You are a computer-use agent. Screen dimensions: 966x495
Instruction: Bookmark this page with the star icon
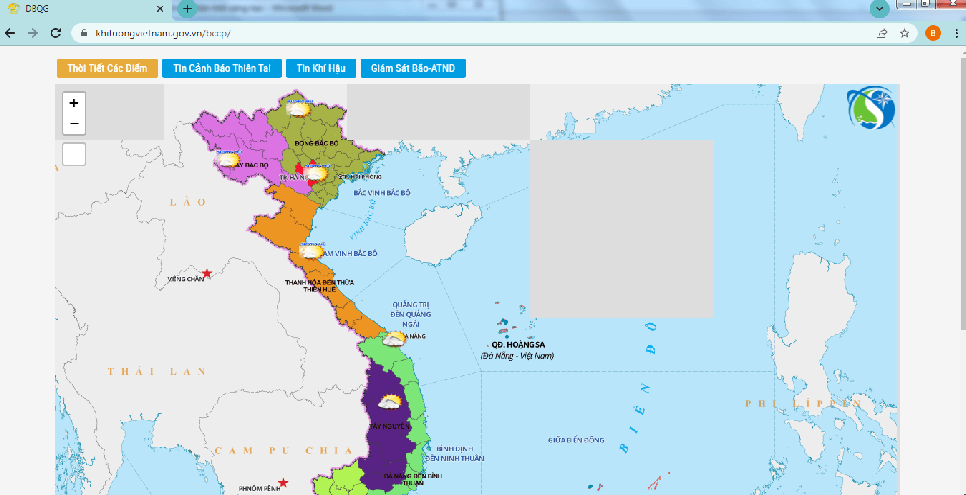pyautogui.click(x=904, y=33)
